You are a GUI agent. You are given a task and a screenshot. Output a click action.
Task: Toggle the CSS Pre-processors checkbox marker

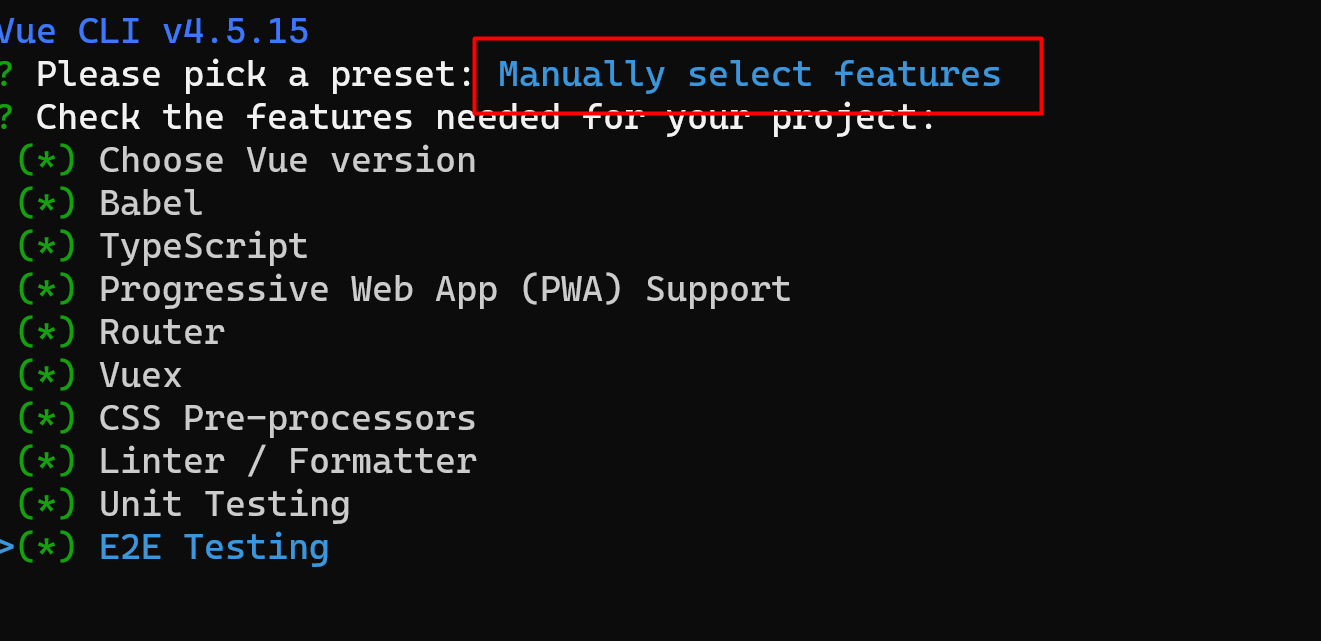click(x=47, y=419)
